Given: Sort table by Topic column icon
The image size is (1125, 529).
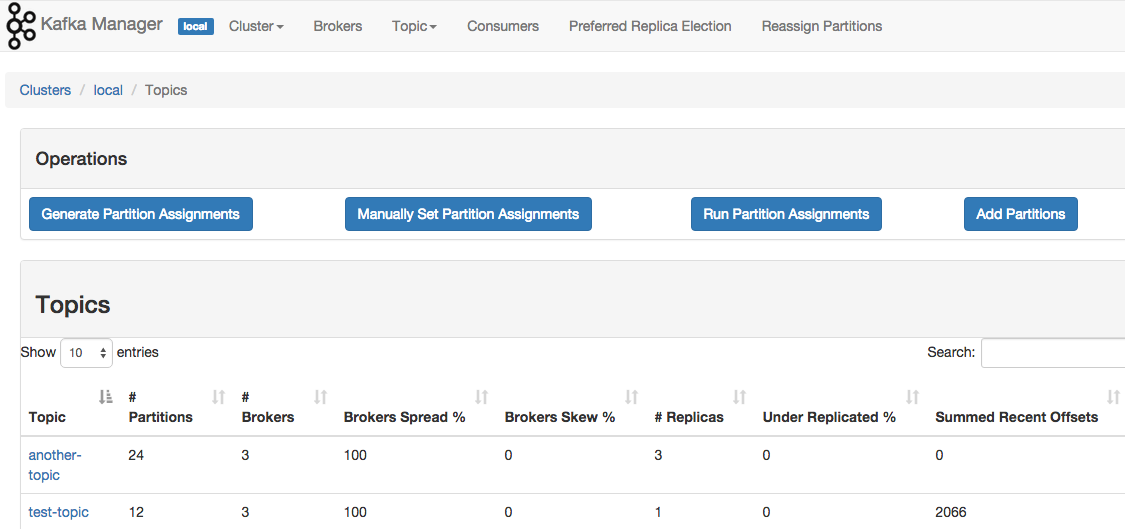Looking at the screenshot, I should tap(106, 398).
